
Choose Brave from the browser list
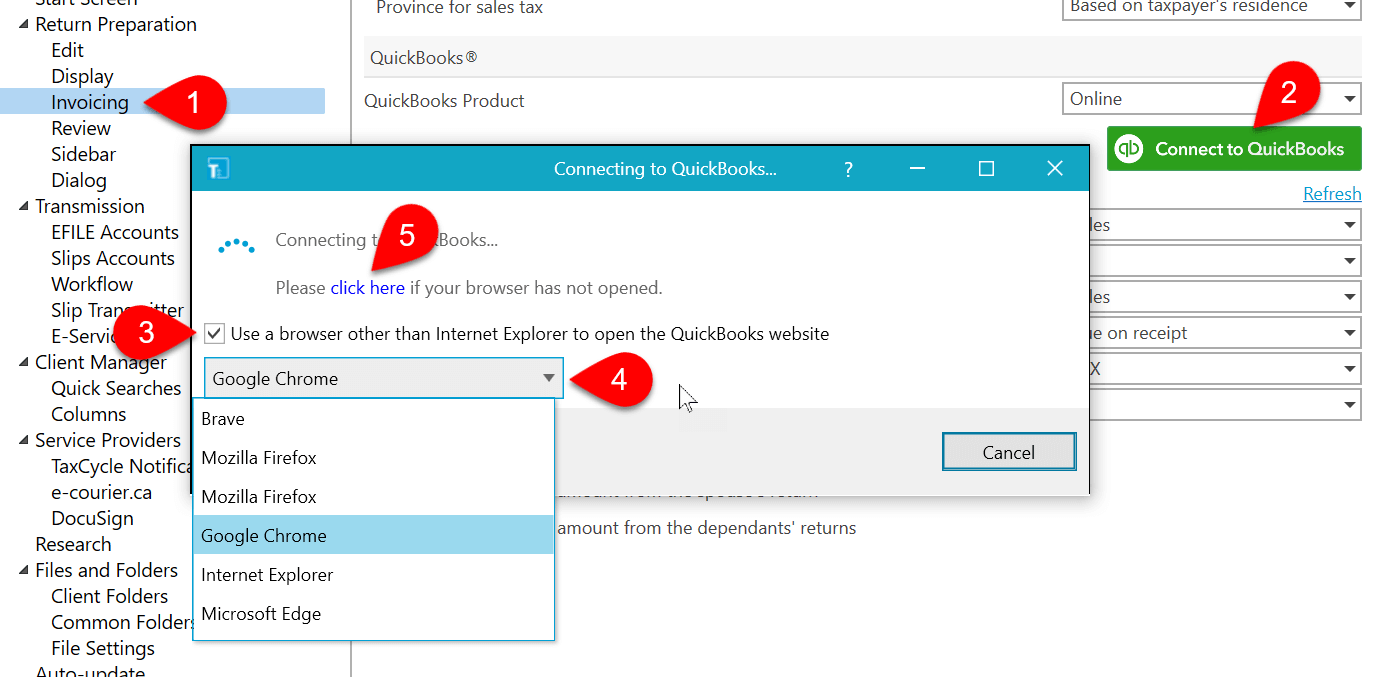[373, 419]
